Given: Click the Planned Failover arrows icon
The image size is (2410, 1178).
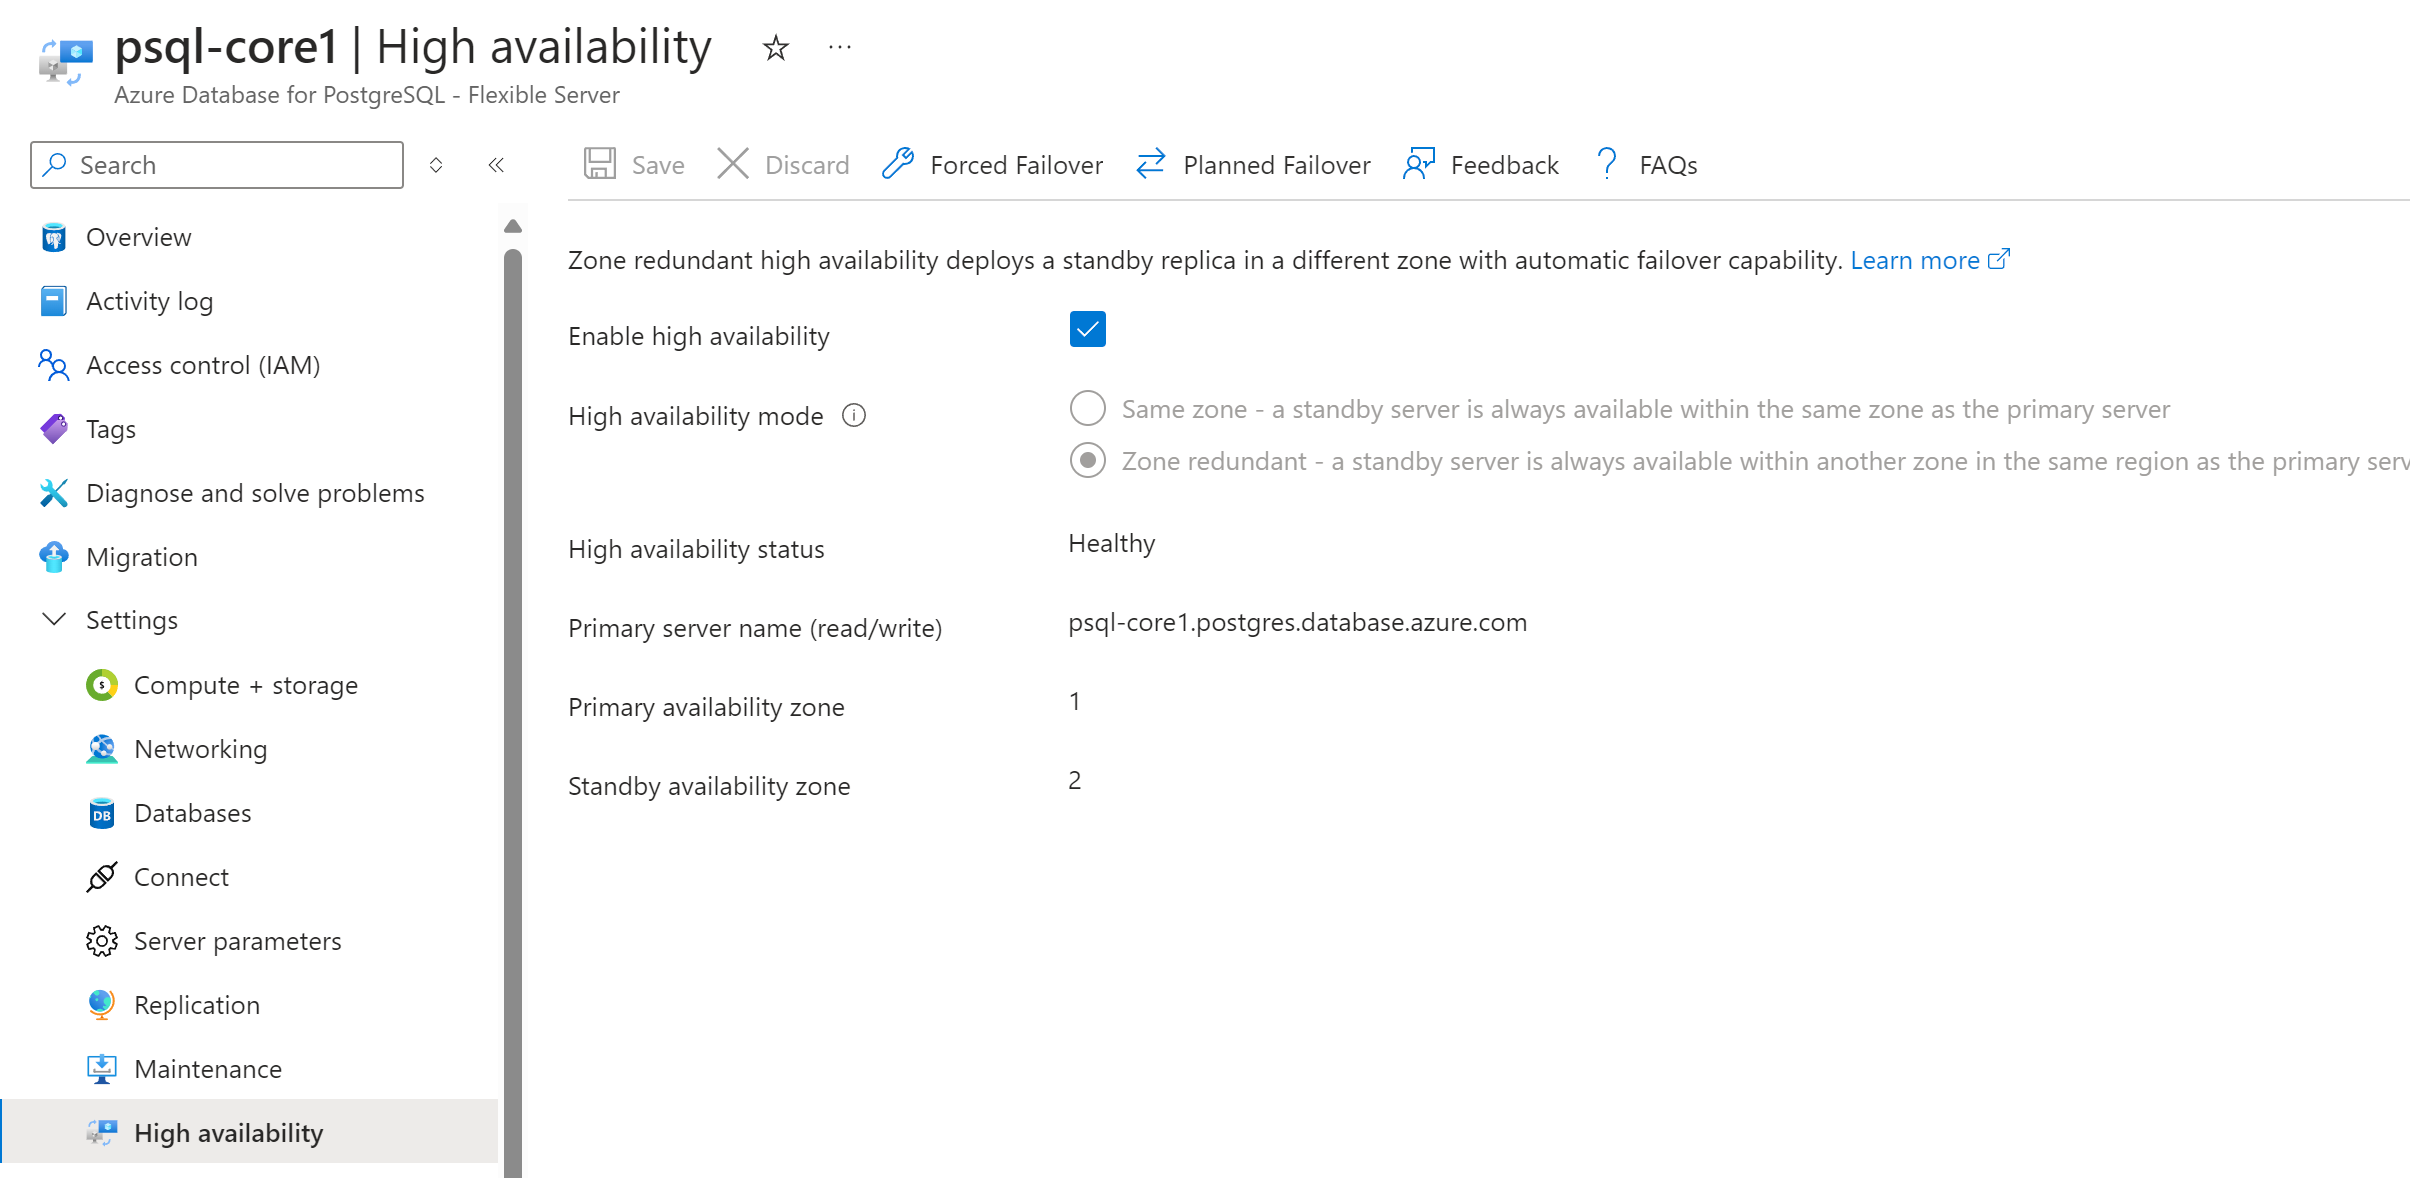Looking at the screenshot, I should click(1151, 164).
